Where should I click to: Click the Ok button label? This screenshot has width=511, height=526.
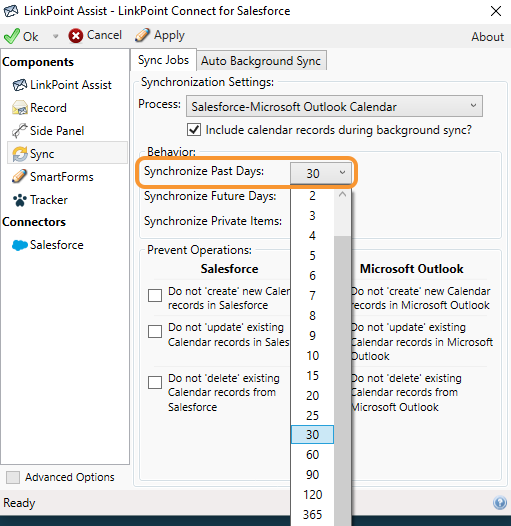(x=31, y=37)
